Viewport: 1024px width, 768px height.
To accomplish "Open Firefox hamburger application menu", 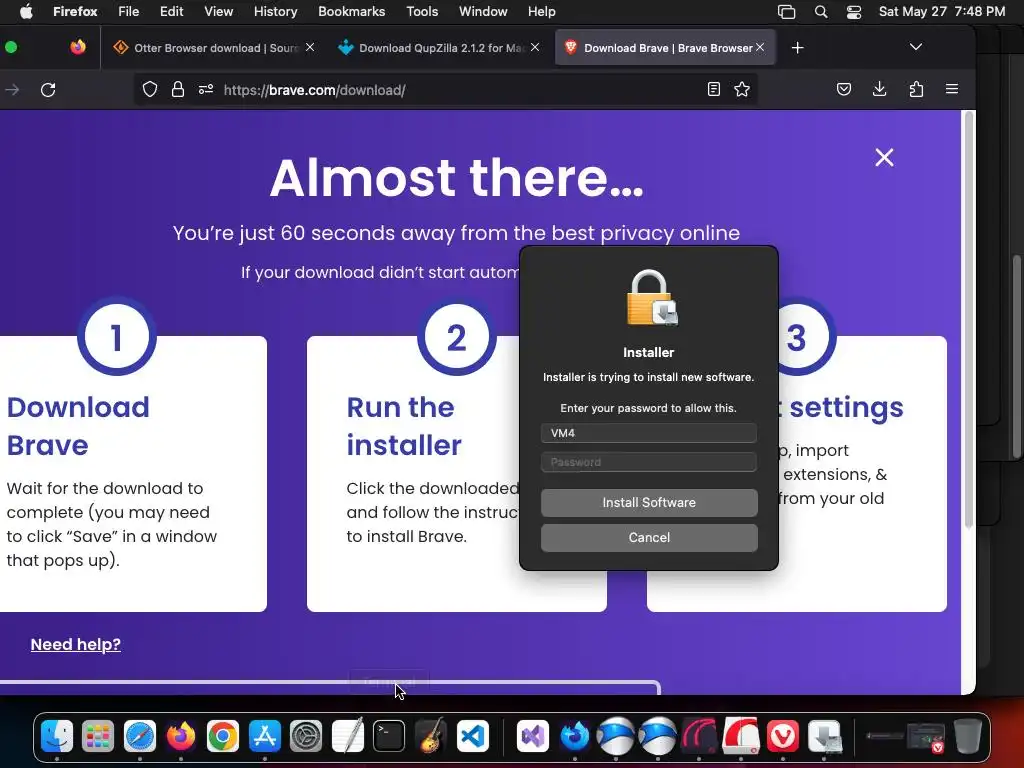I will [952, 89].
